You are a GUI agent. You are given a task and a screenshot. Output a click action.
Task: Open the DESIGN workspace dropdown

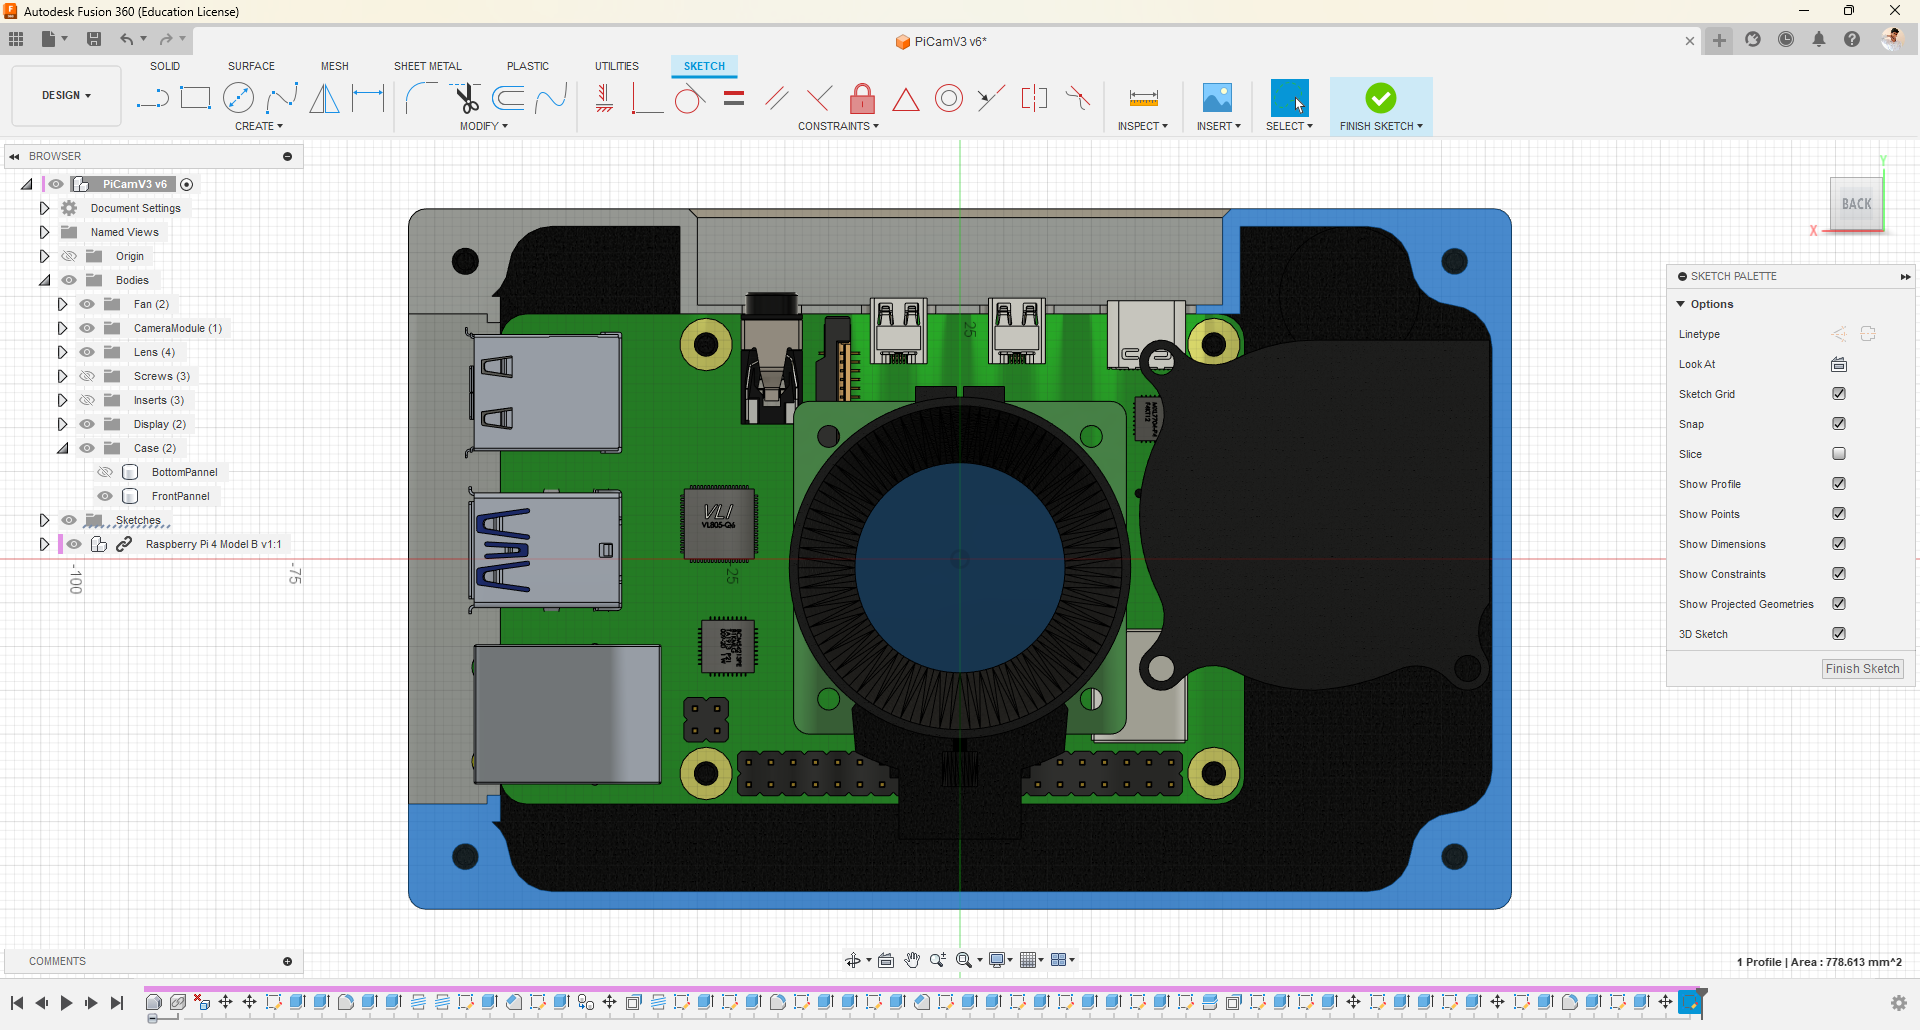[66, 96]
